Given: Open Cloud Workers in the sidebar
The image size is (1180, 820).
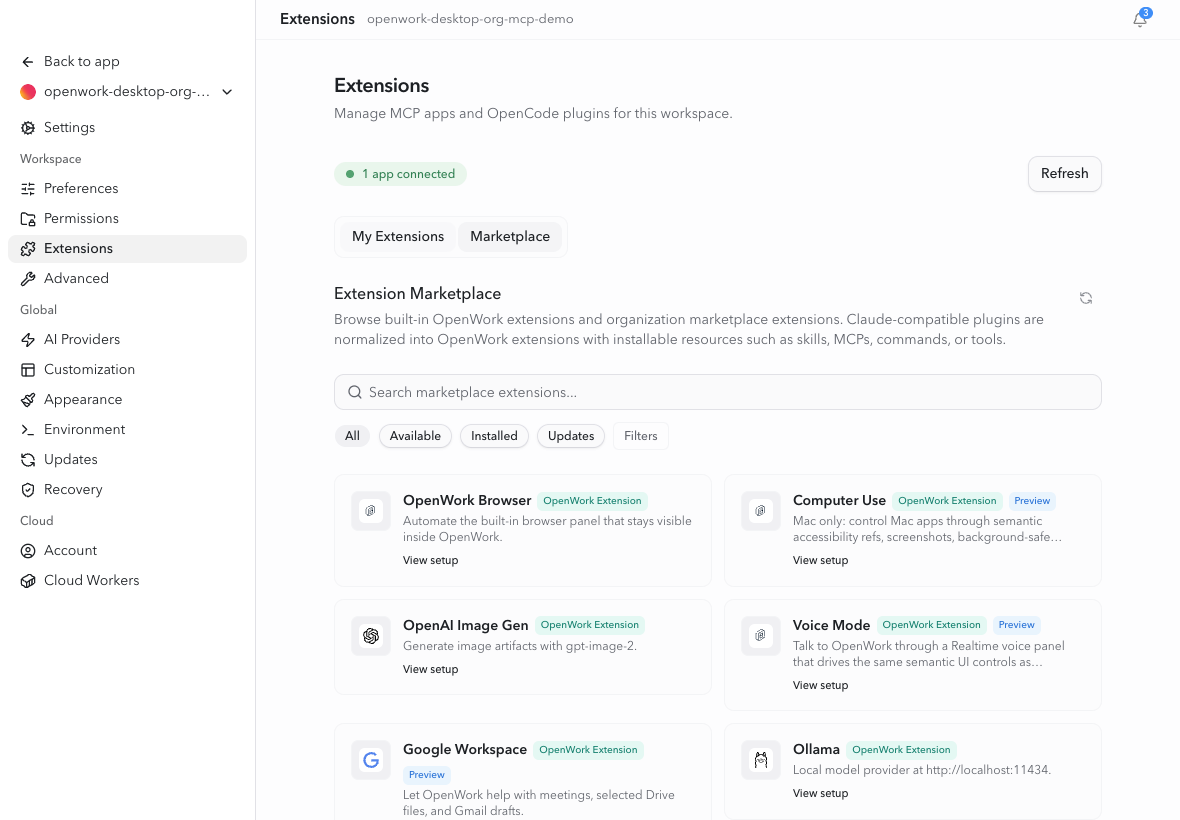Looking at the screenshot, I should pyautogui.click(x=127, y=581).
